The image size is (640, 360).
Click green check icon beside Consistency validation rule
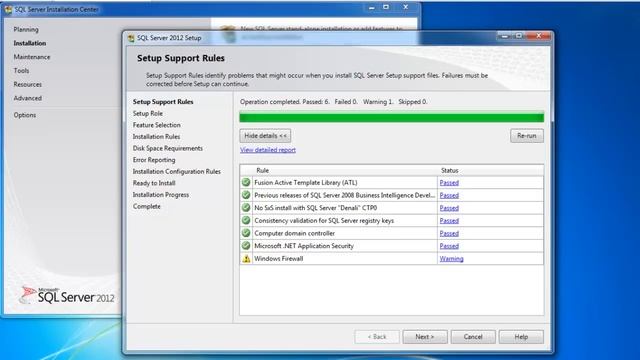pos(246,220)
